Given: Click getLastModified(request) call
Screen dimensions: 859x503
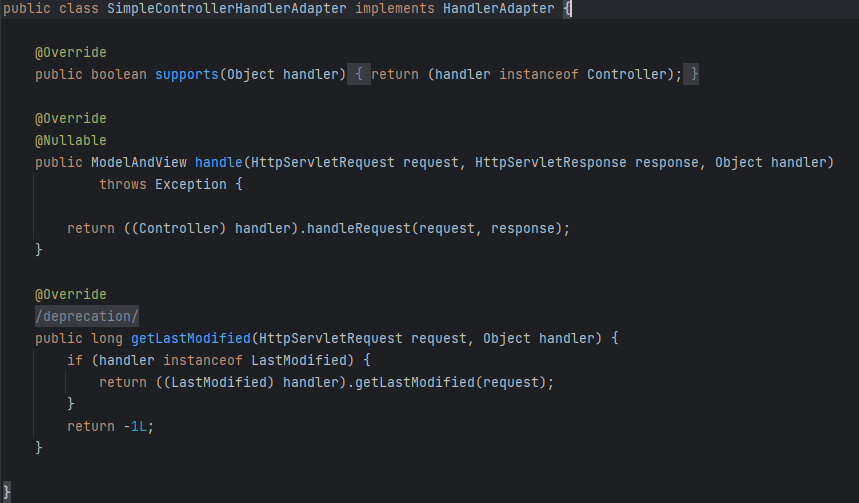Looking at the screenshot, I should (x=450, y=382).
